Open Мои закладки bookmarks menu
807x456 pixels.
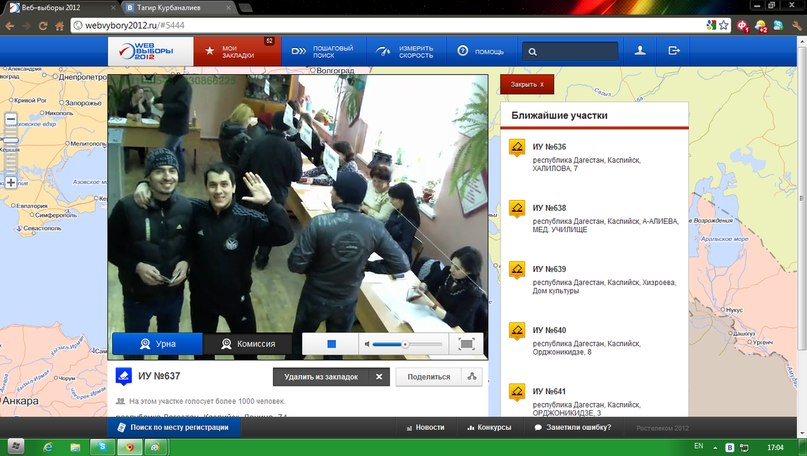(x=236, y=51)
